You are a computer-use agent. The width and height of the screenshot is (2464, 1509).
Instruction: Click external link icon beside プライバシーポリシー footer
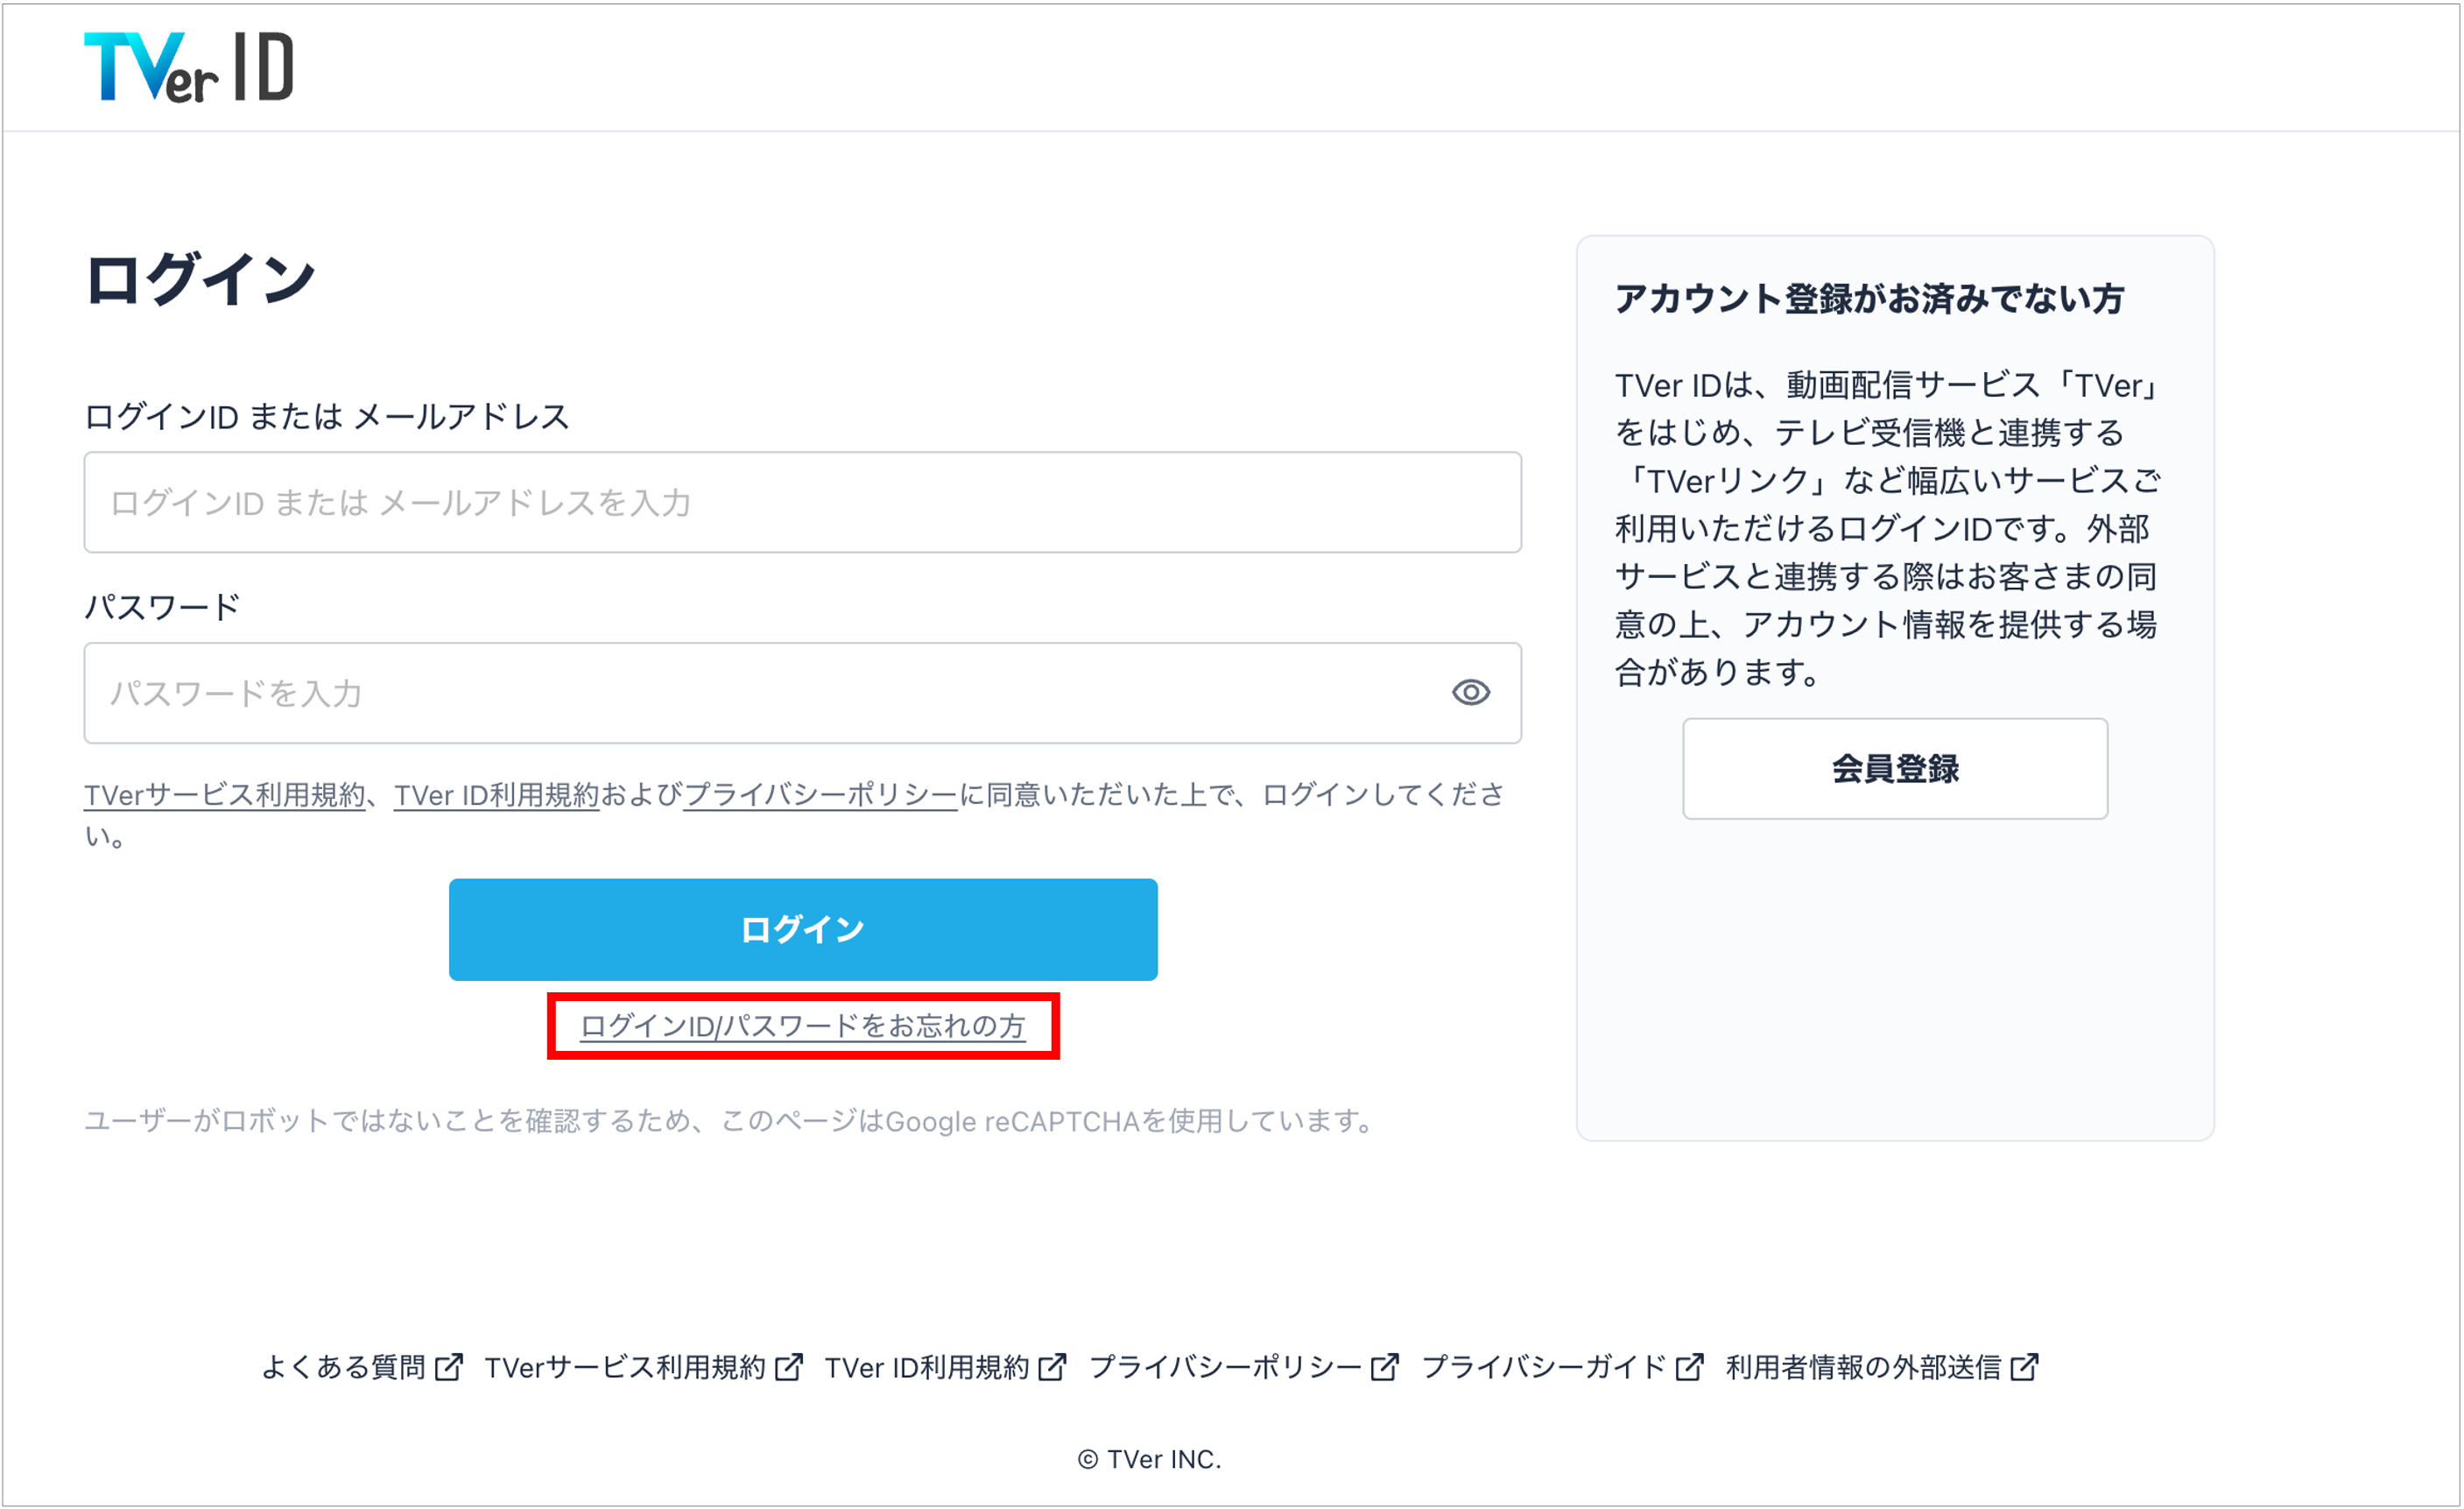click(x=1384, y=1366)
